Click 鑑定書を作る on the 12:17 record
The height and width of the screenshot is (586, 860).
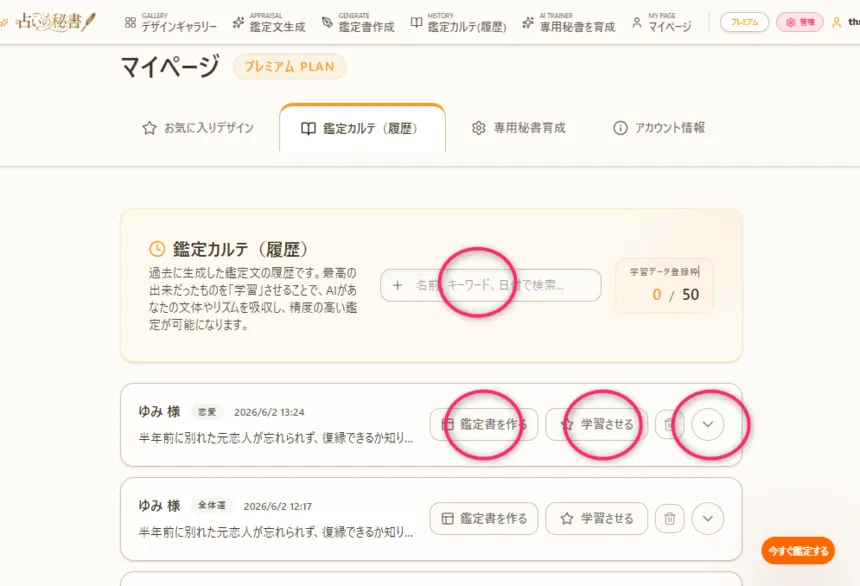(x=484, y=519)
